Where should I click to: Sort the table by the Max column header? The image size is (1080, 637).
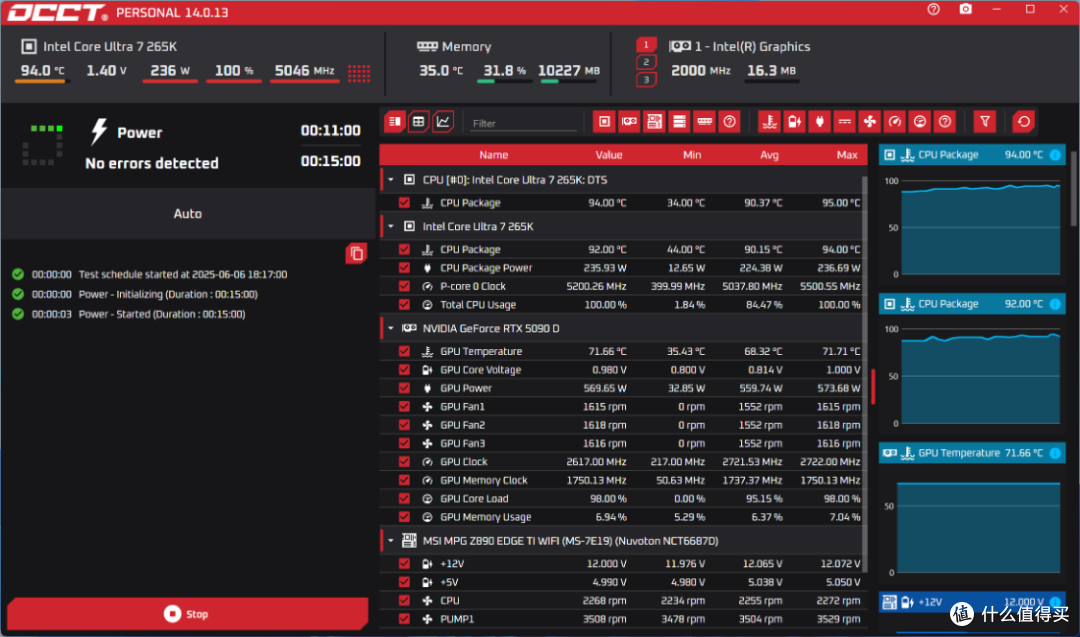point(847,155)
